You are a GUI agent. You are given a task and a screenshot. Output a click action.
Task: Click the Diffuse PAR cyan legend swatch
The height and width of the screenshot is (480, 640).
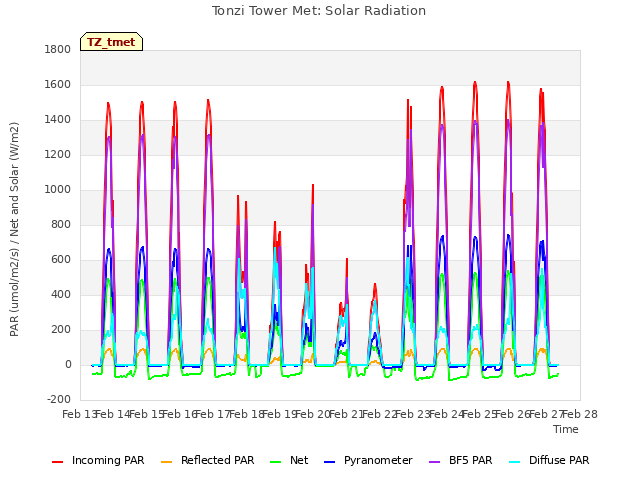click(x=515, y=462)
